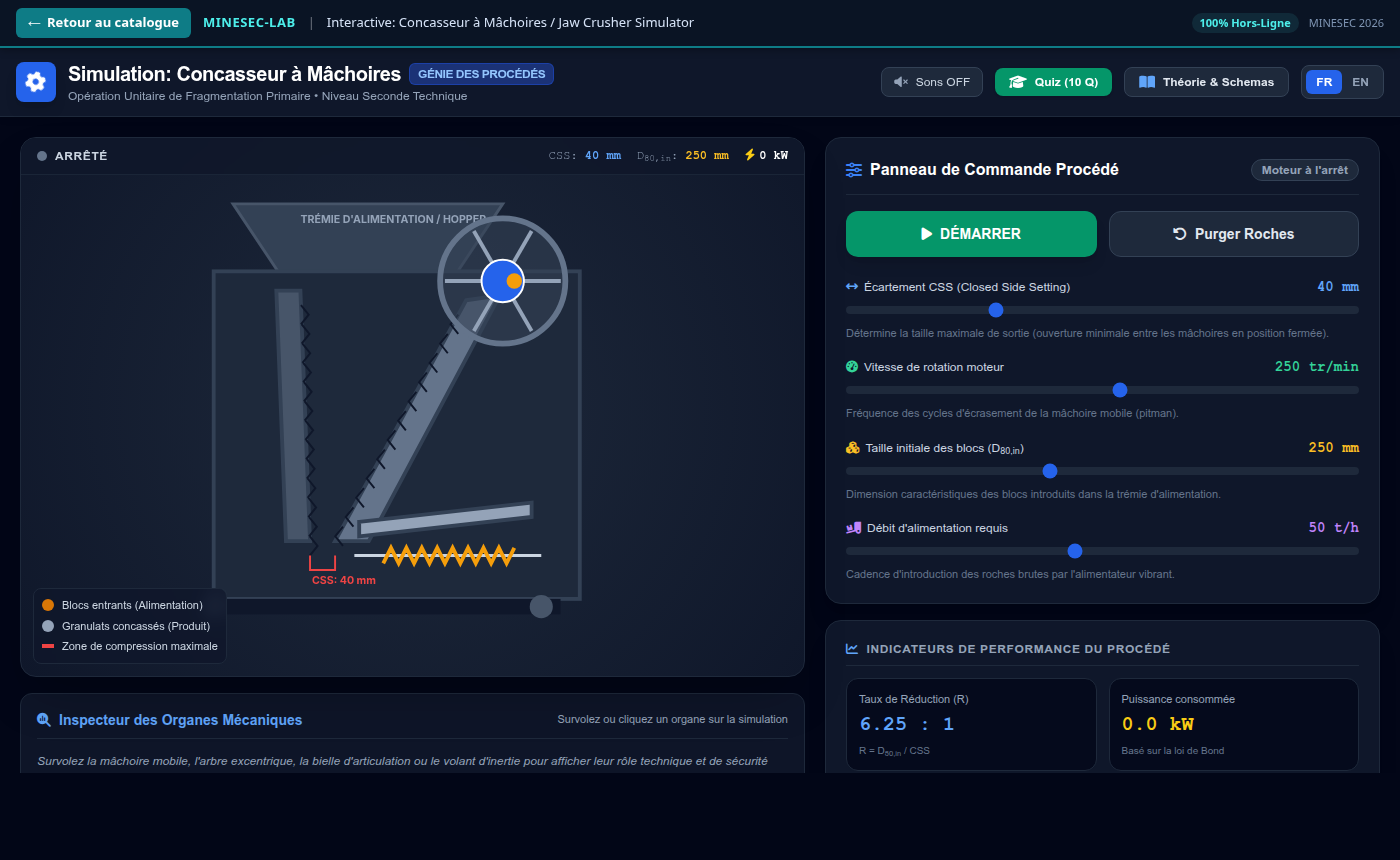This screenshot has height=860, width=1400.
Task: Click the red CSS gap bracket marker
Action: click(x=322, y=563)
